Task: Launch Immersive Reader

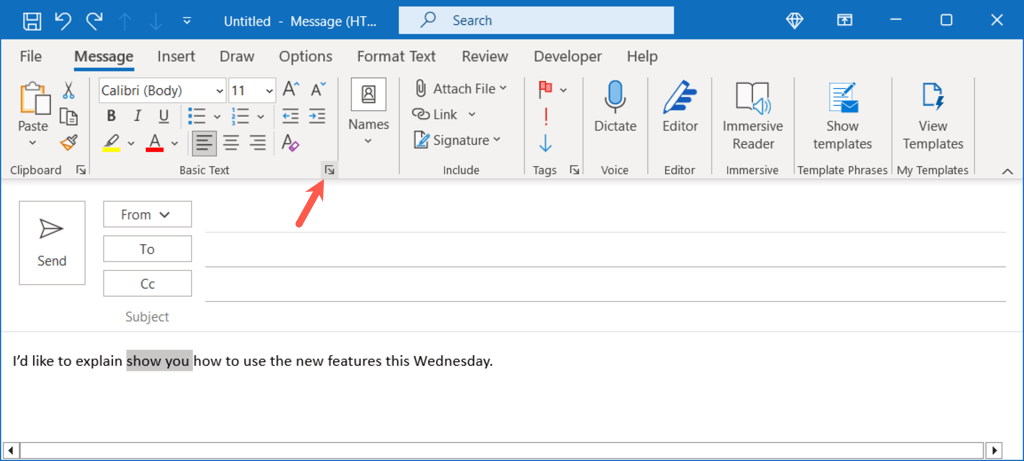Action: click(x=753, y=116)
